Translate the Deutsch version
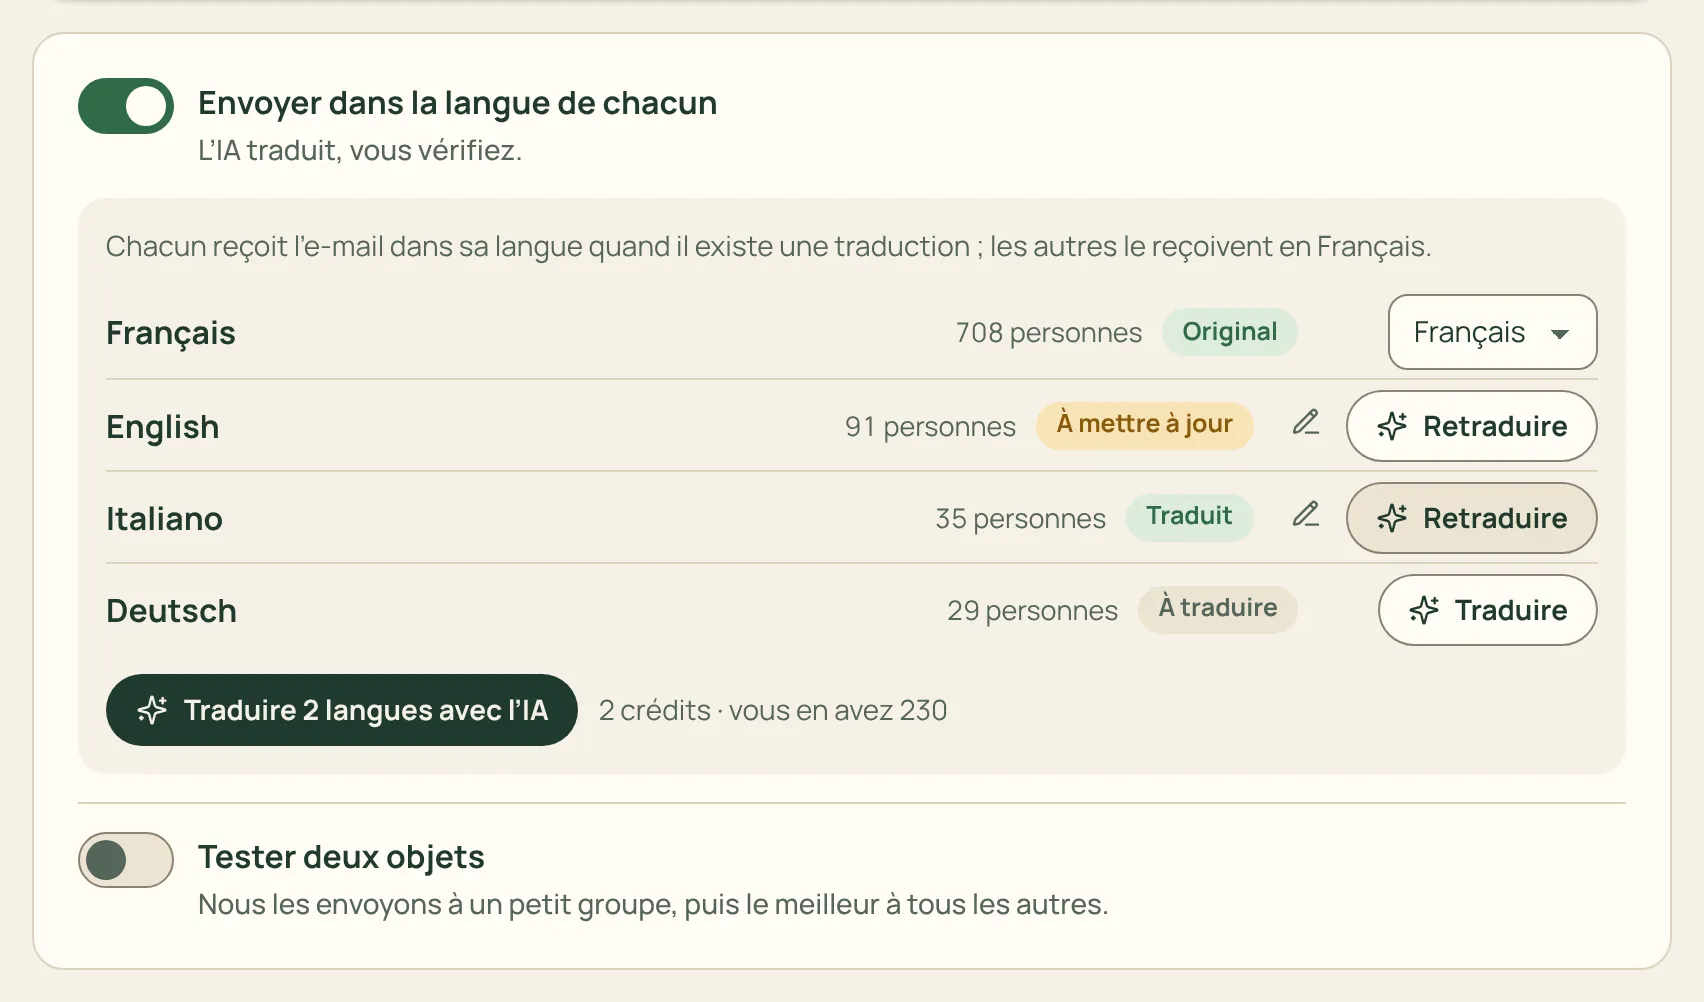 [x=1487, y=610]
